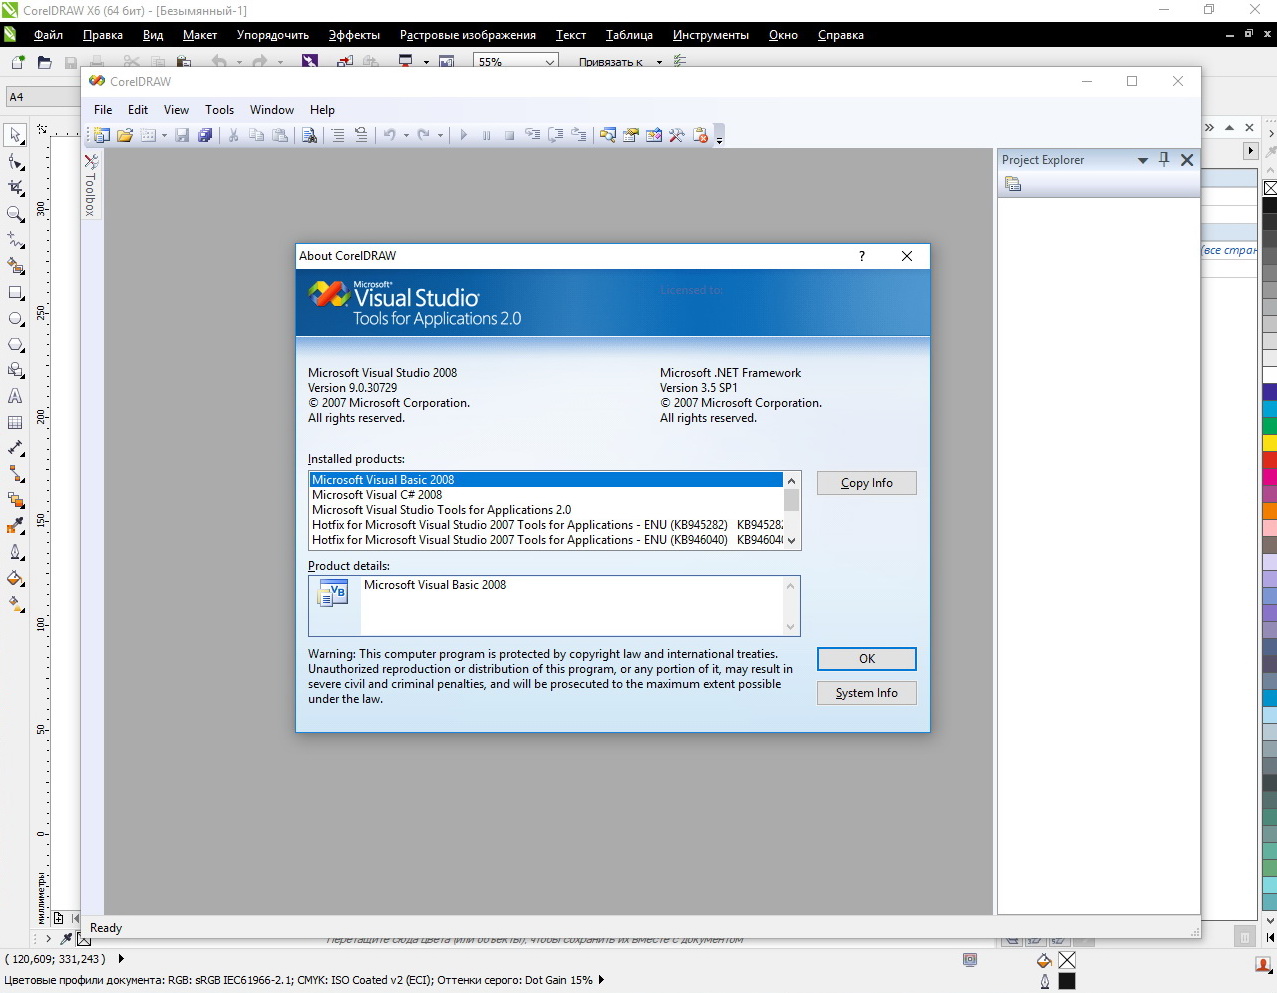Select the Parallel Dimension tool

pyautogui.click(x=15, y=449)
